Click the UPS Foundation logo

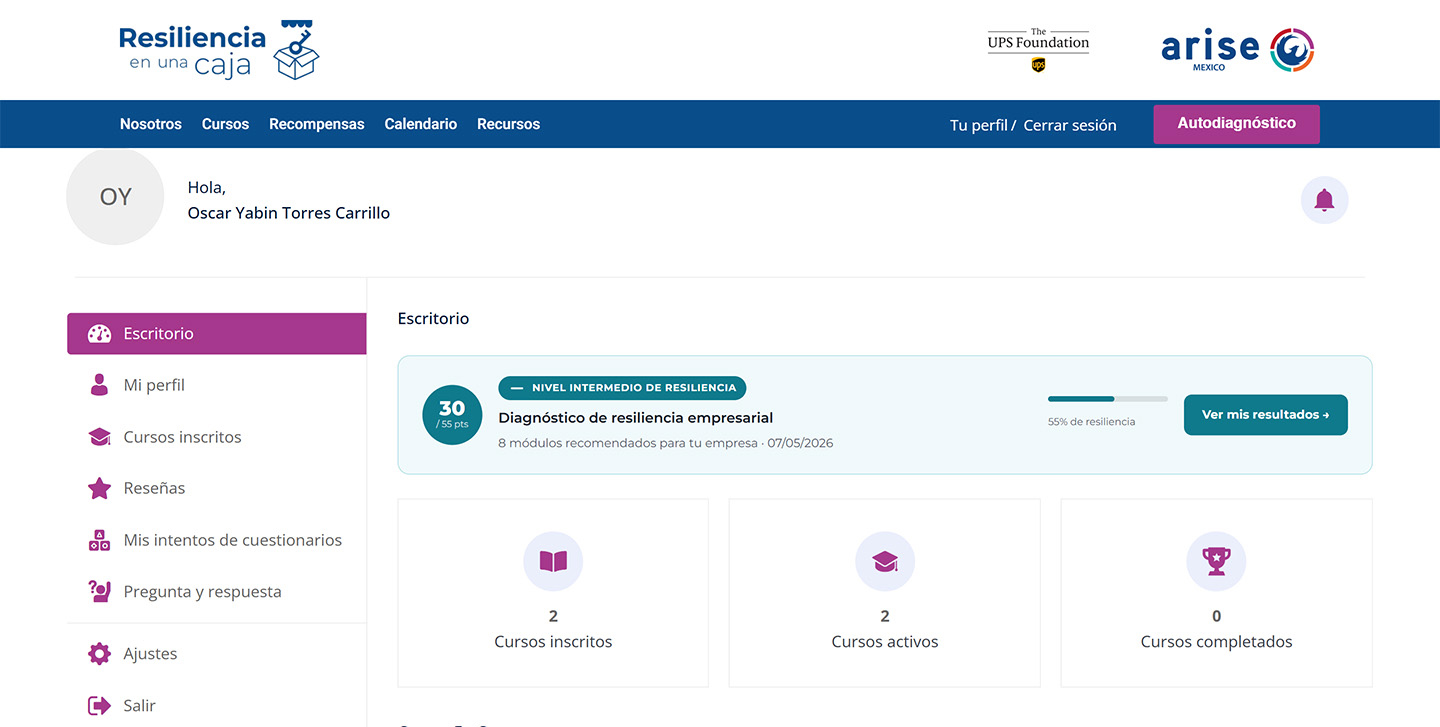1038,50
